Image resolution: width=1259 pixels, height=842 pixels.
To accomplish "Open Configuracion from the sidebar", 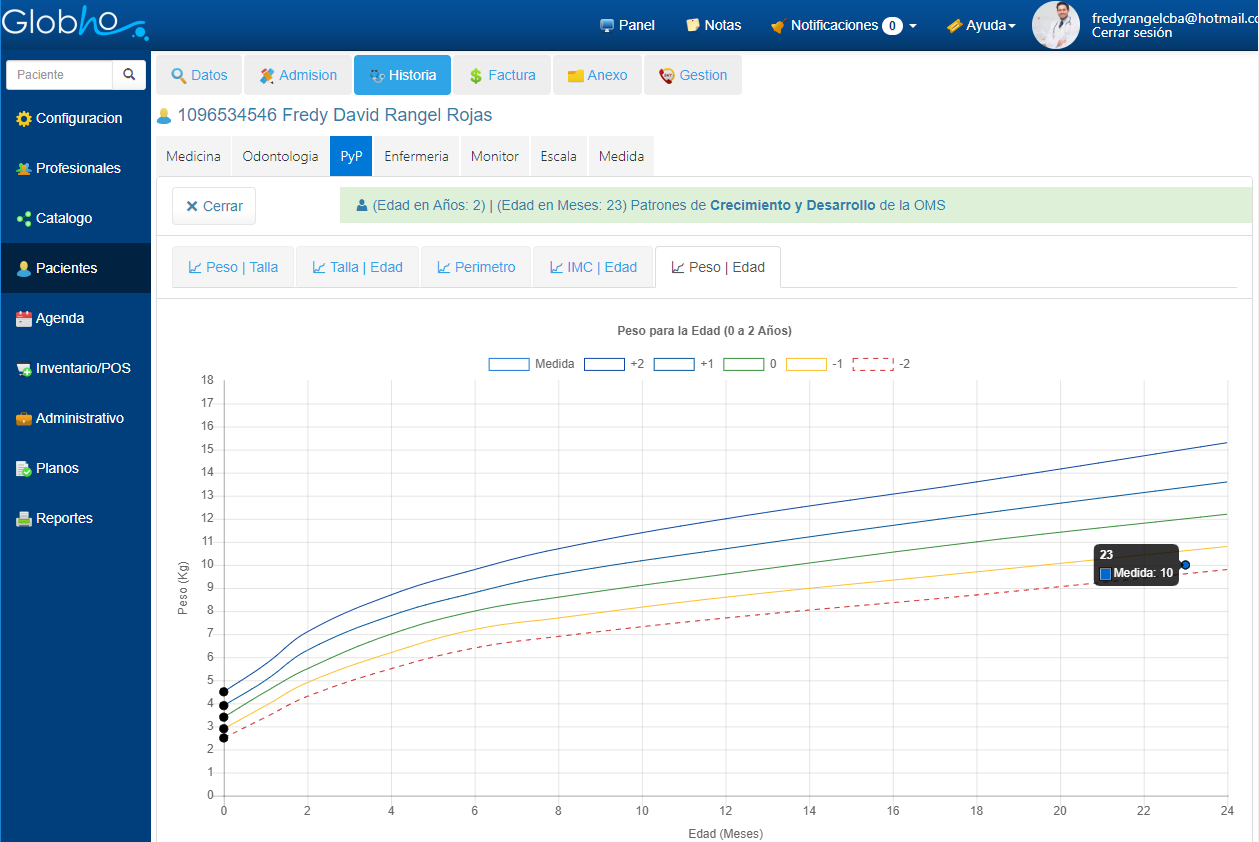I will (70, 118).
